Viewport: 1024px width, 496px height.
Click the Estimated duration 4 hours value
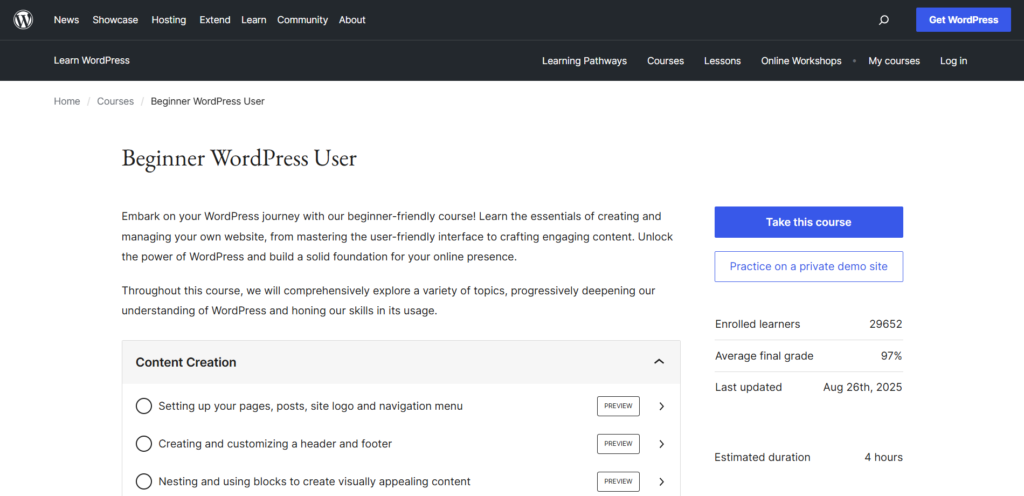(x=884, y=457)
